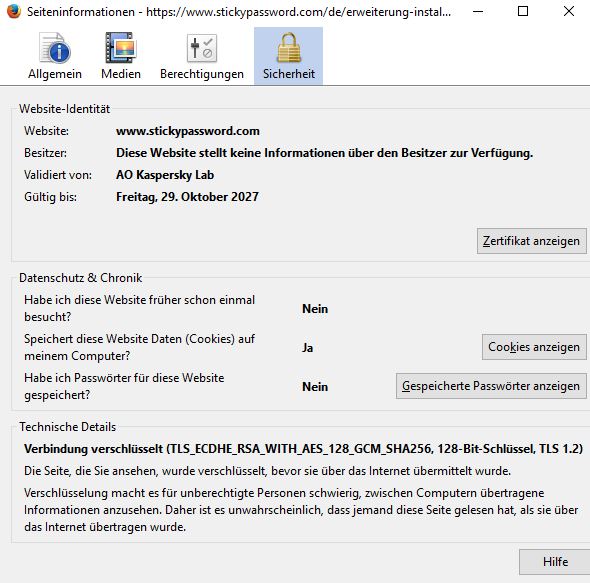Click the Hilfe button

[x=555, y=562]
